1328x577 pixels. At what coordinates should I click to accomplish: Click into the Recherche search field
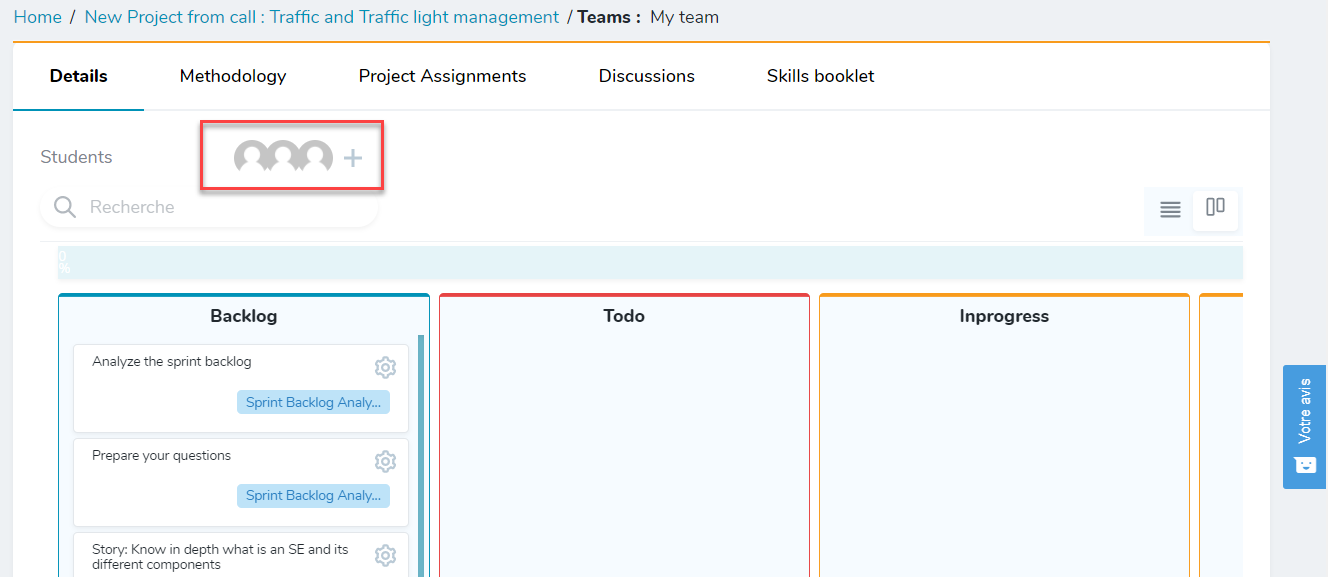pos(210,207)
